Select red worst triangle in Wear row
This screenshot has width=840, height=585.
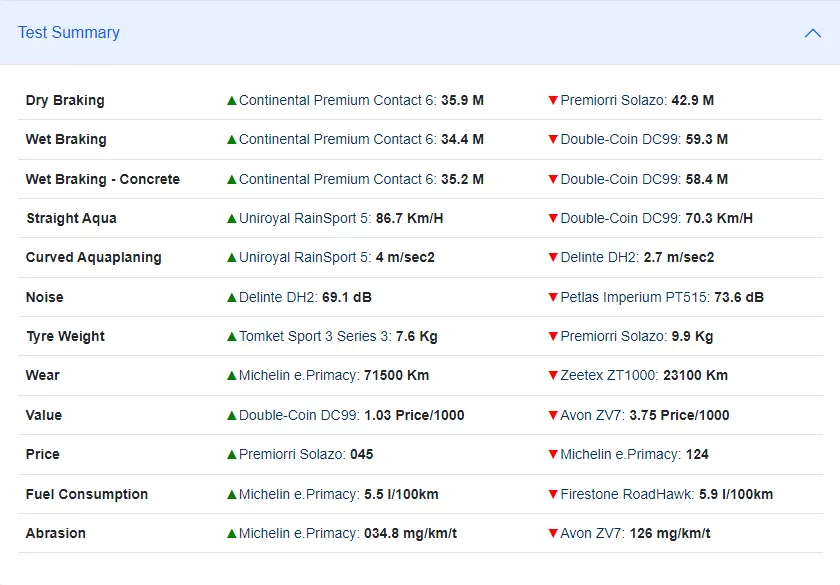(553, 376)
